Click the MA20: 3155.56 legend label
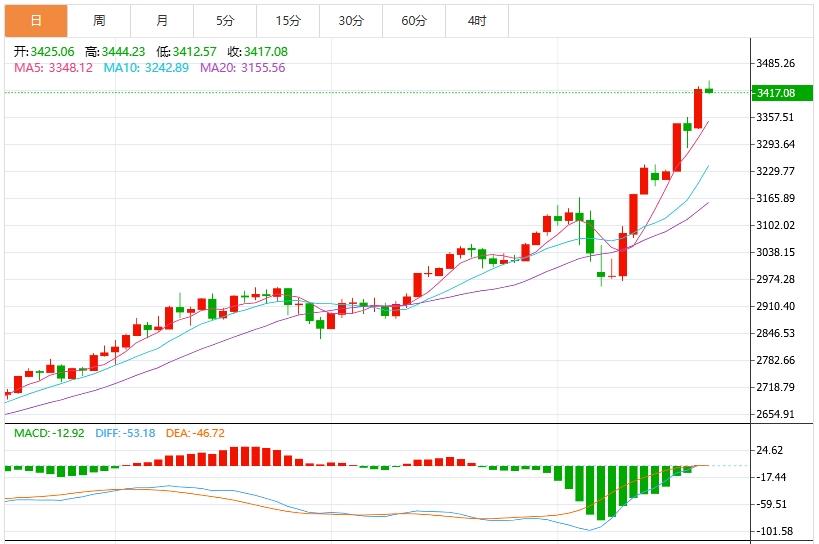The height and width of the screenshot is (544, 819). [243, 68]
